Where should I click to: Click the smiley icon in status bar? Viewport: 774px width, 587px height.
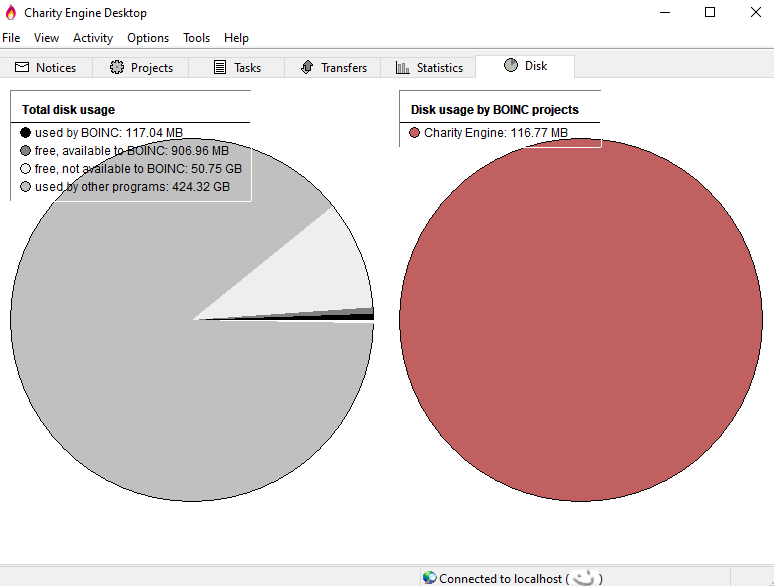(x=584, y=578)
